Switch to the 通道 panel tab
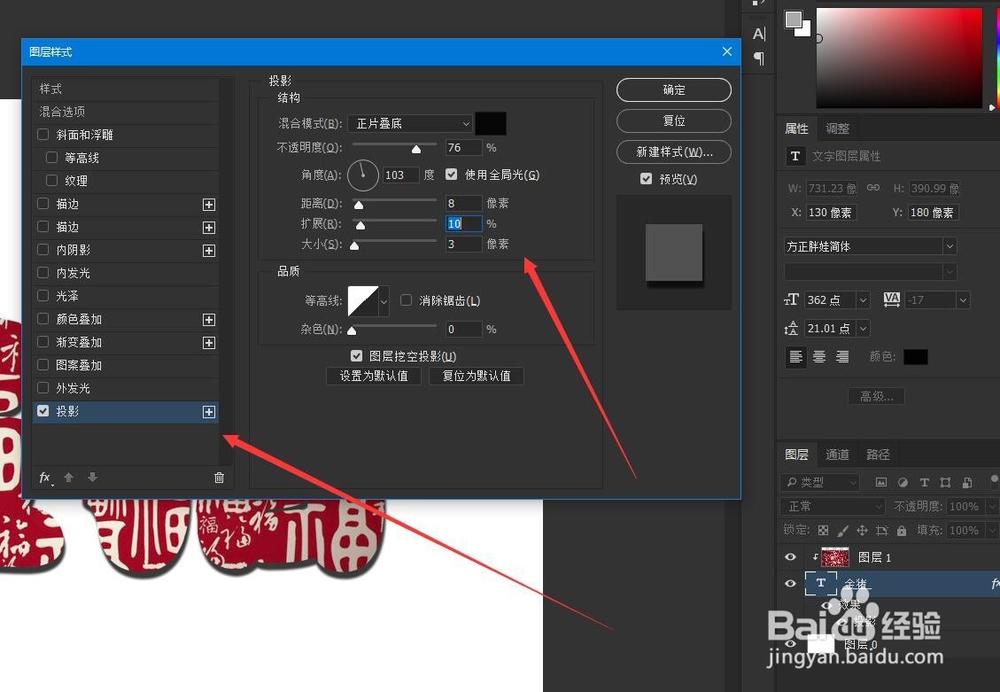 (x=837, y=453)
